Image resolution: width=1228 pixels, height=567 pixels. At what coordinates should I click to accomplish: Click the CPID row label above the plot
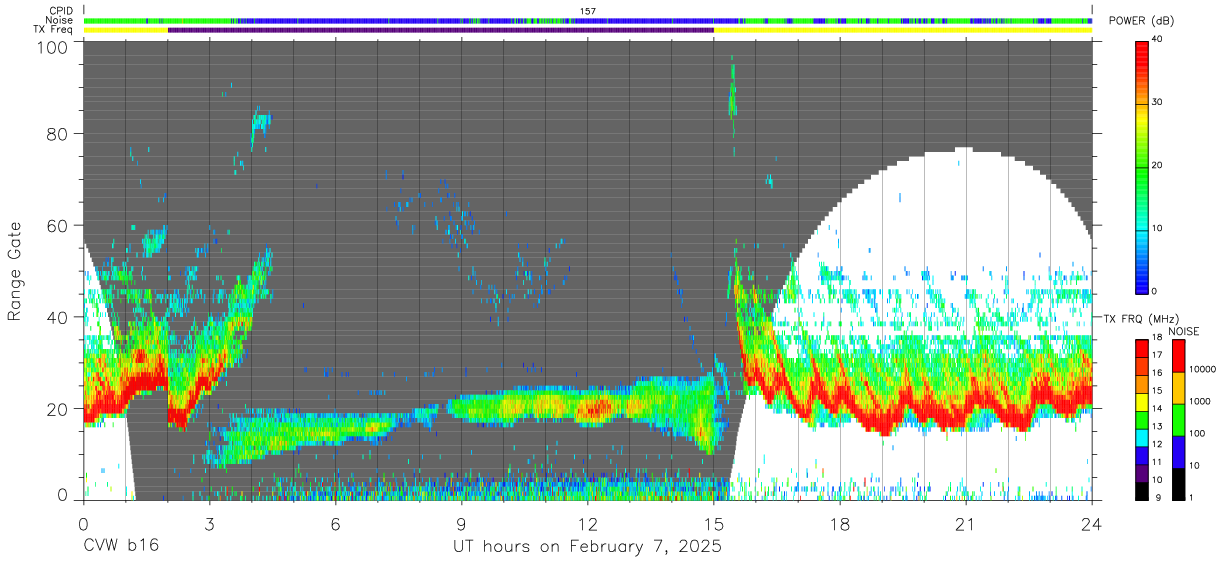(x=61, y=11)
